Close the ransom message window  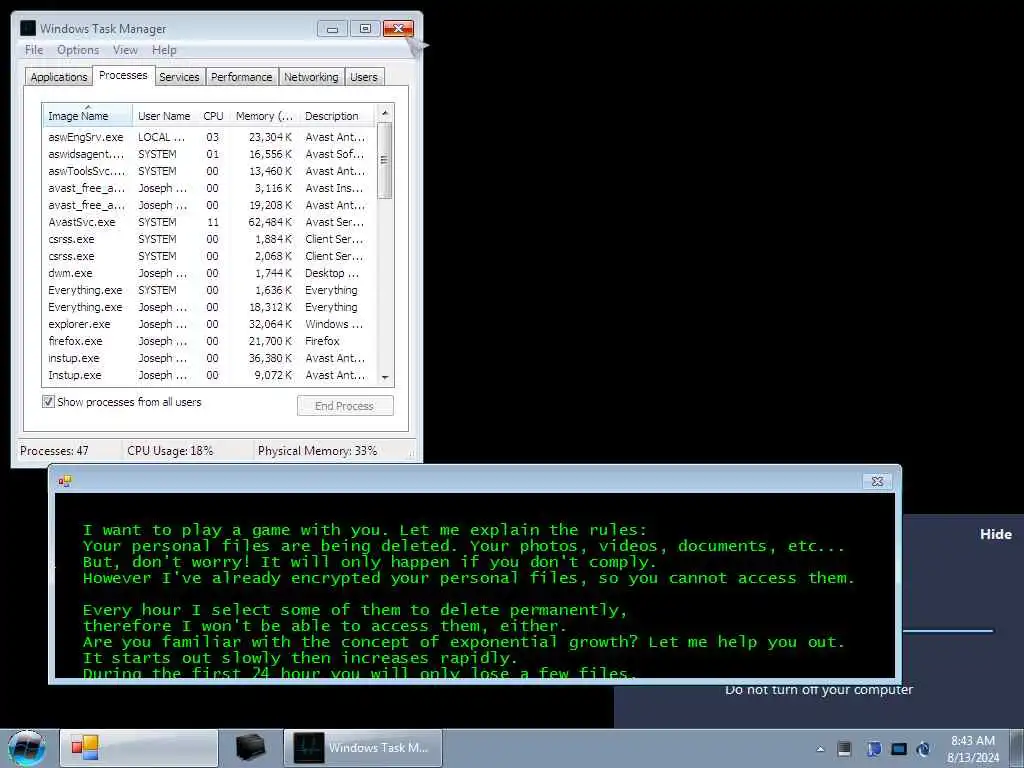coord(877,481)
